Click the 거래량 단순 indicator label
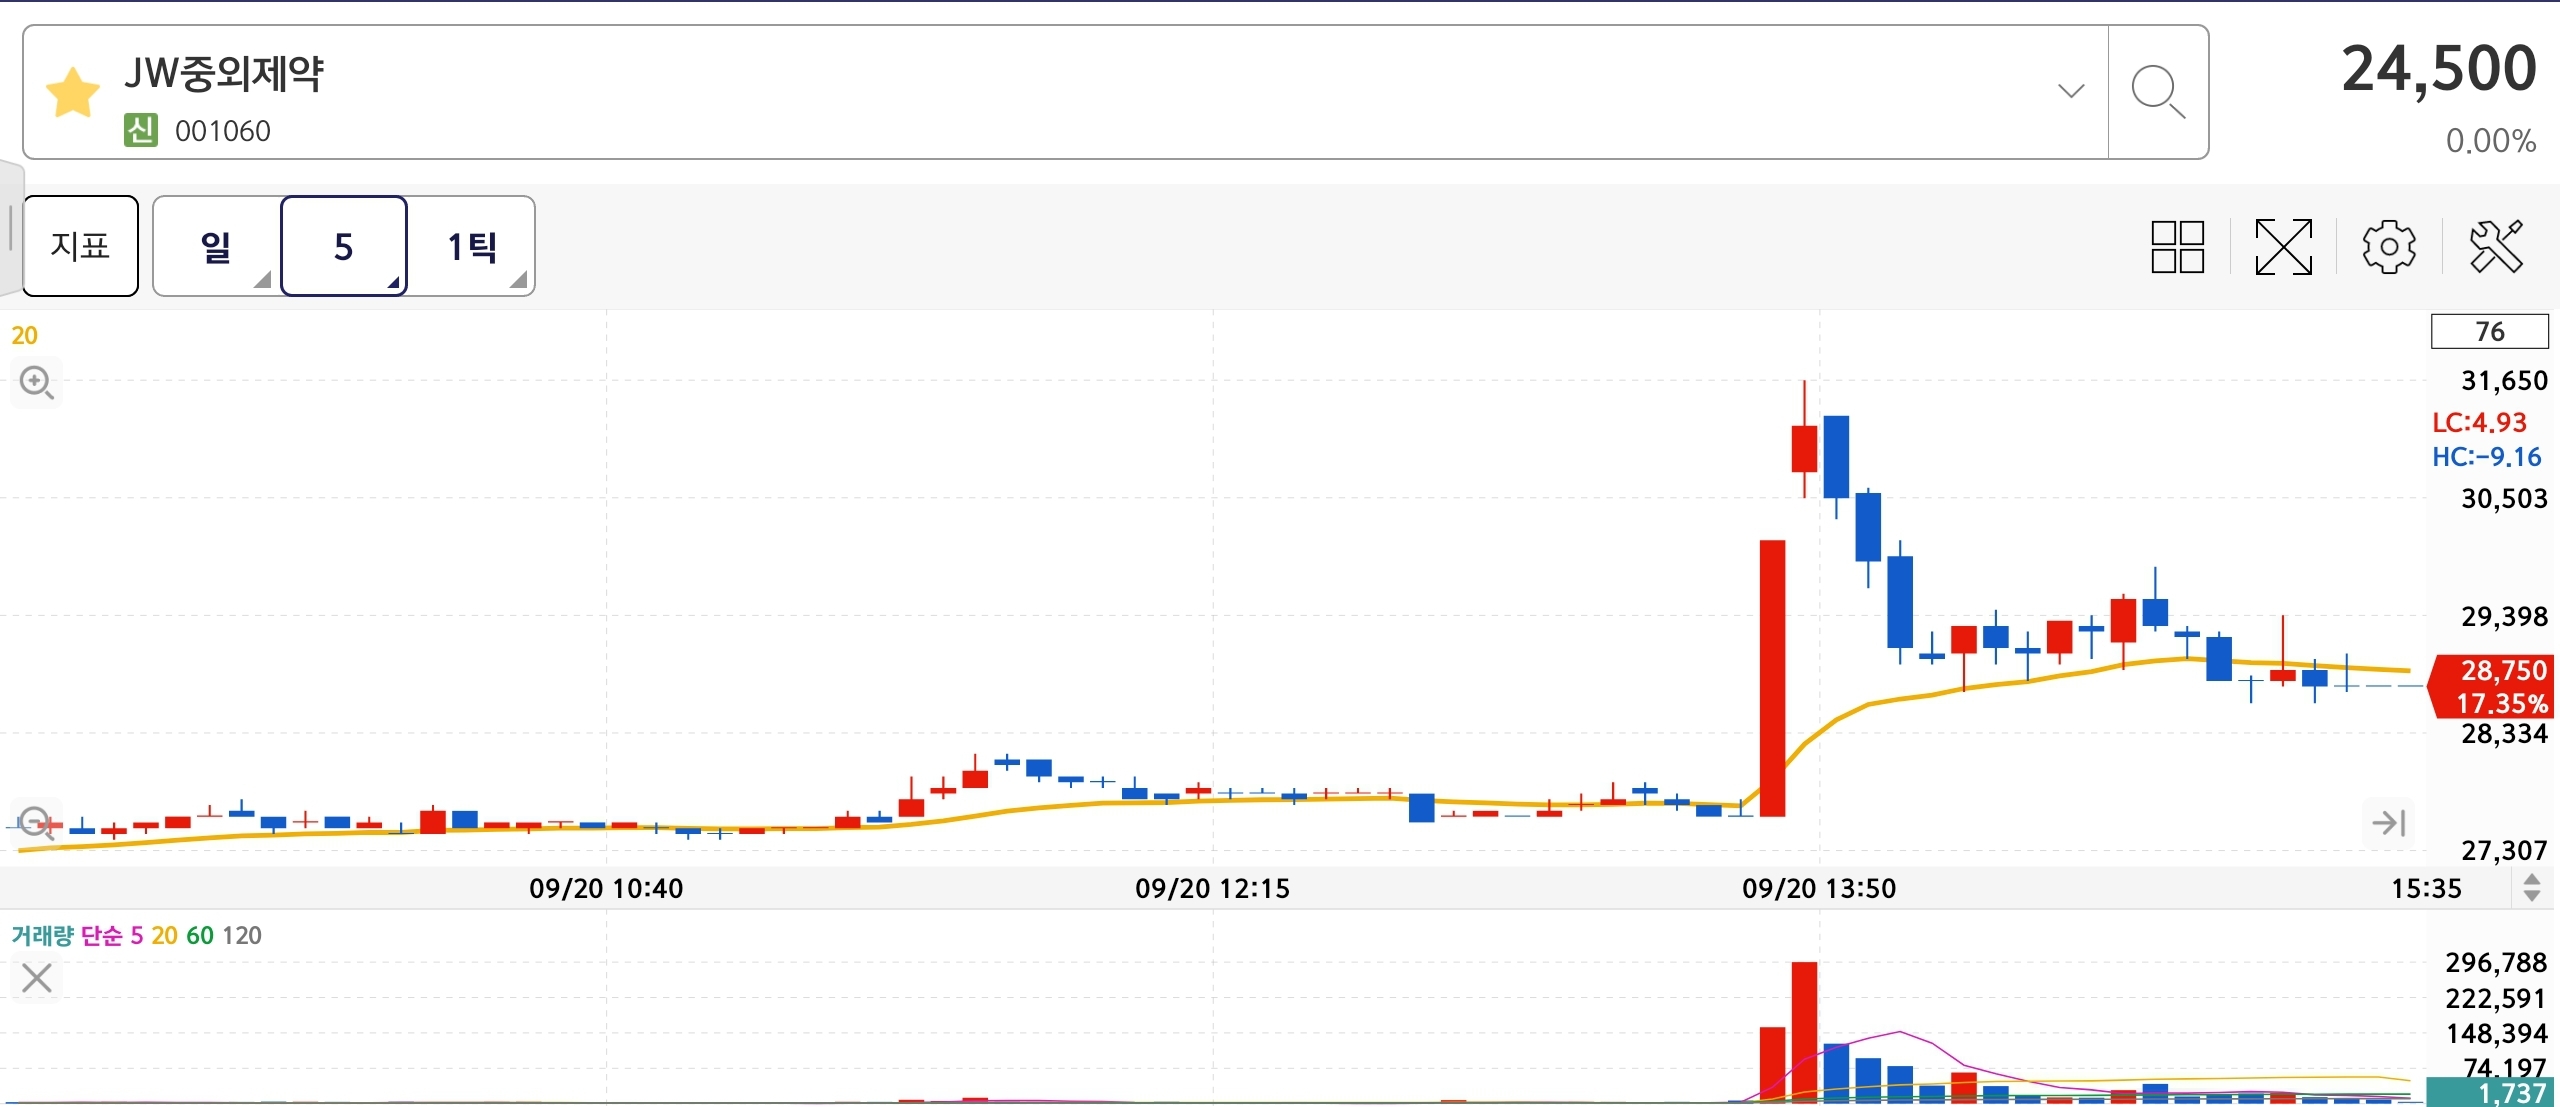2560x1107 pixels. coord(67,936)
